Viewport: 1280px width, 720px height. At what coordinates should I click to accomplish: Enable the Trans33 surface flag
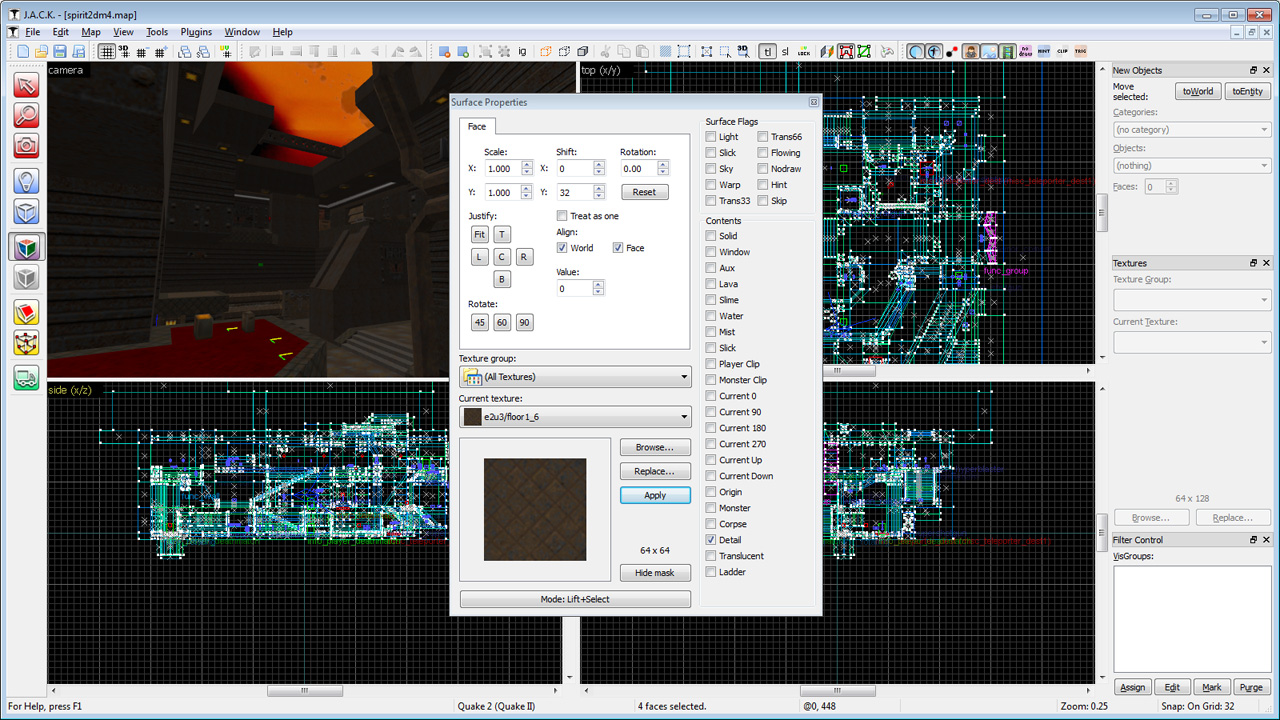tap(710, 200)
